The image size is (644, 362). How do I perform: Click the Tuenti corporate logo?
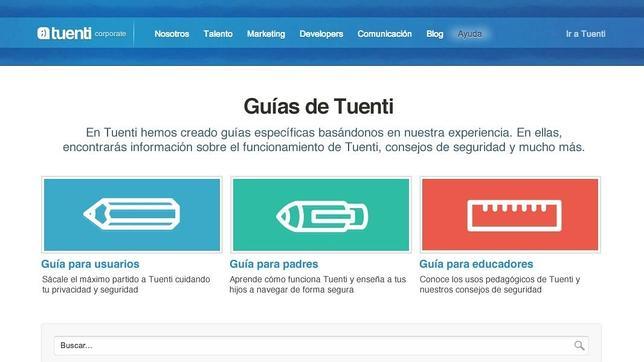pyautogui.click(x=81, y=34)
